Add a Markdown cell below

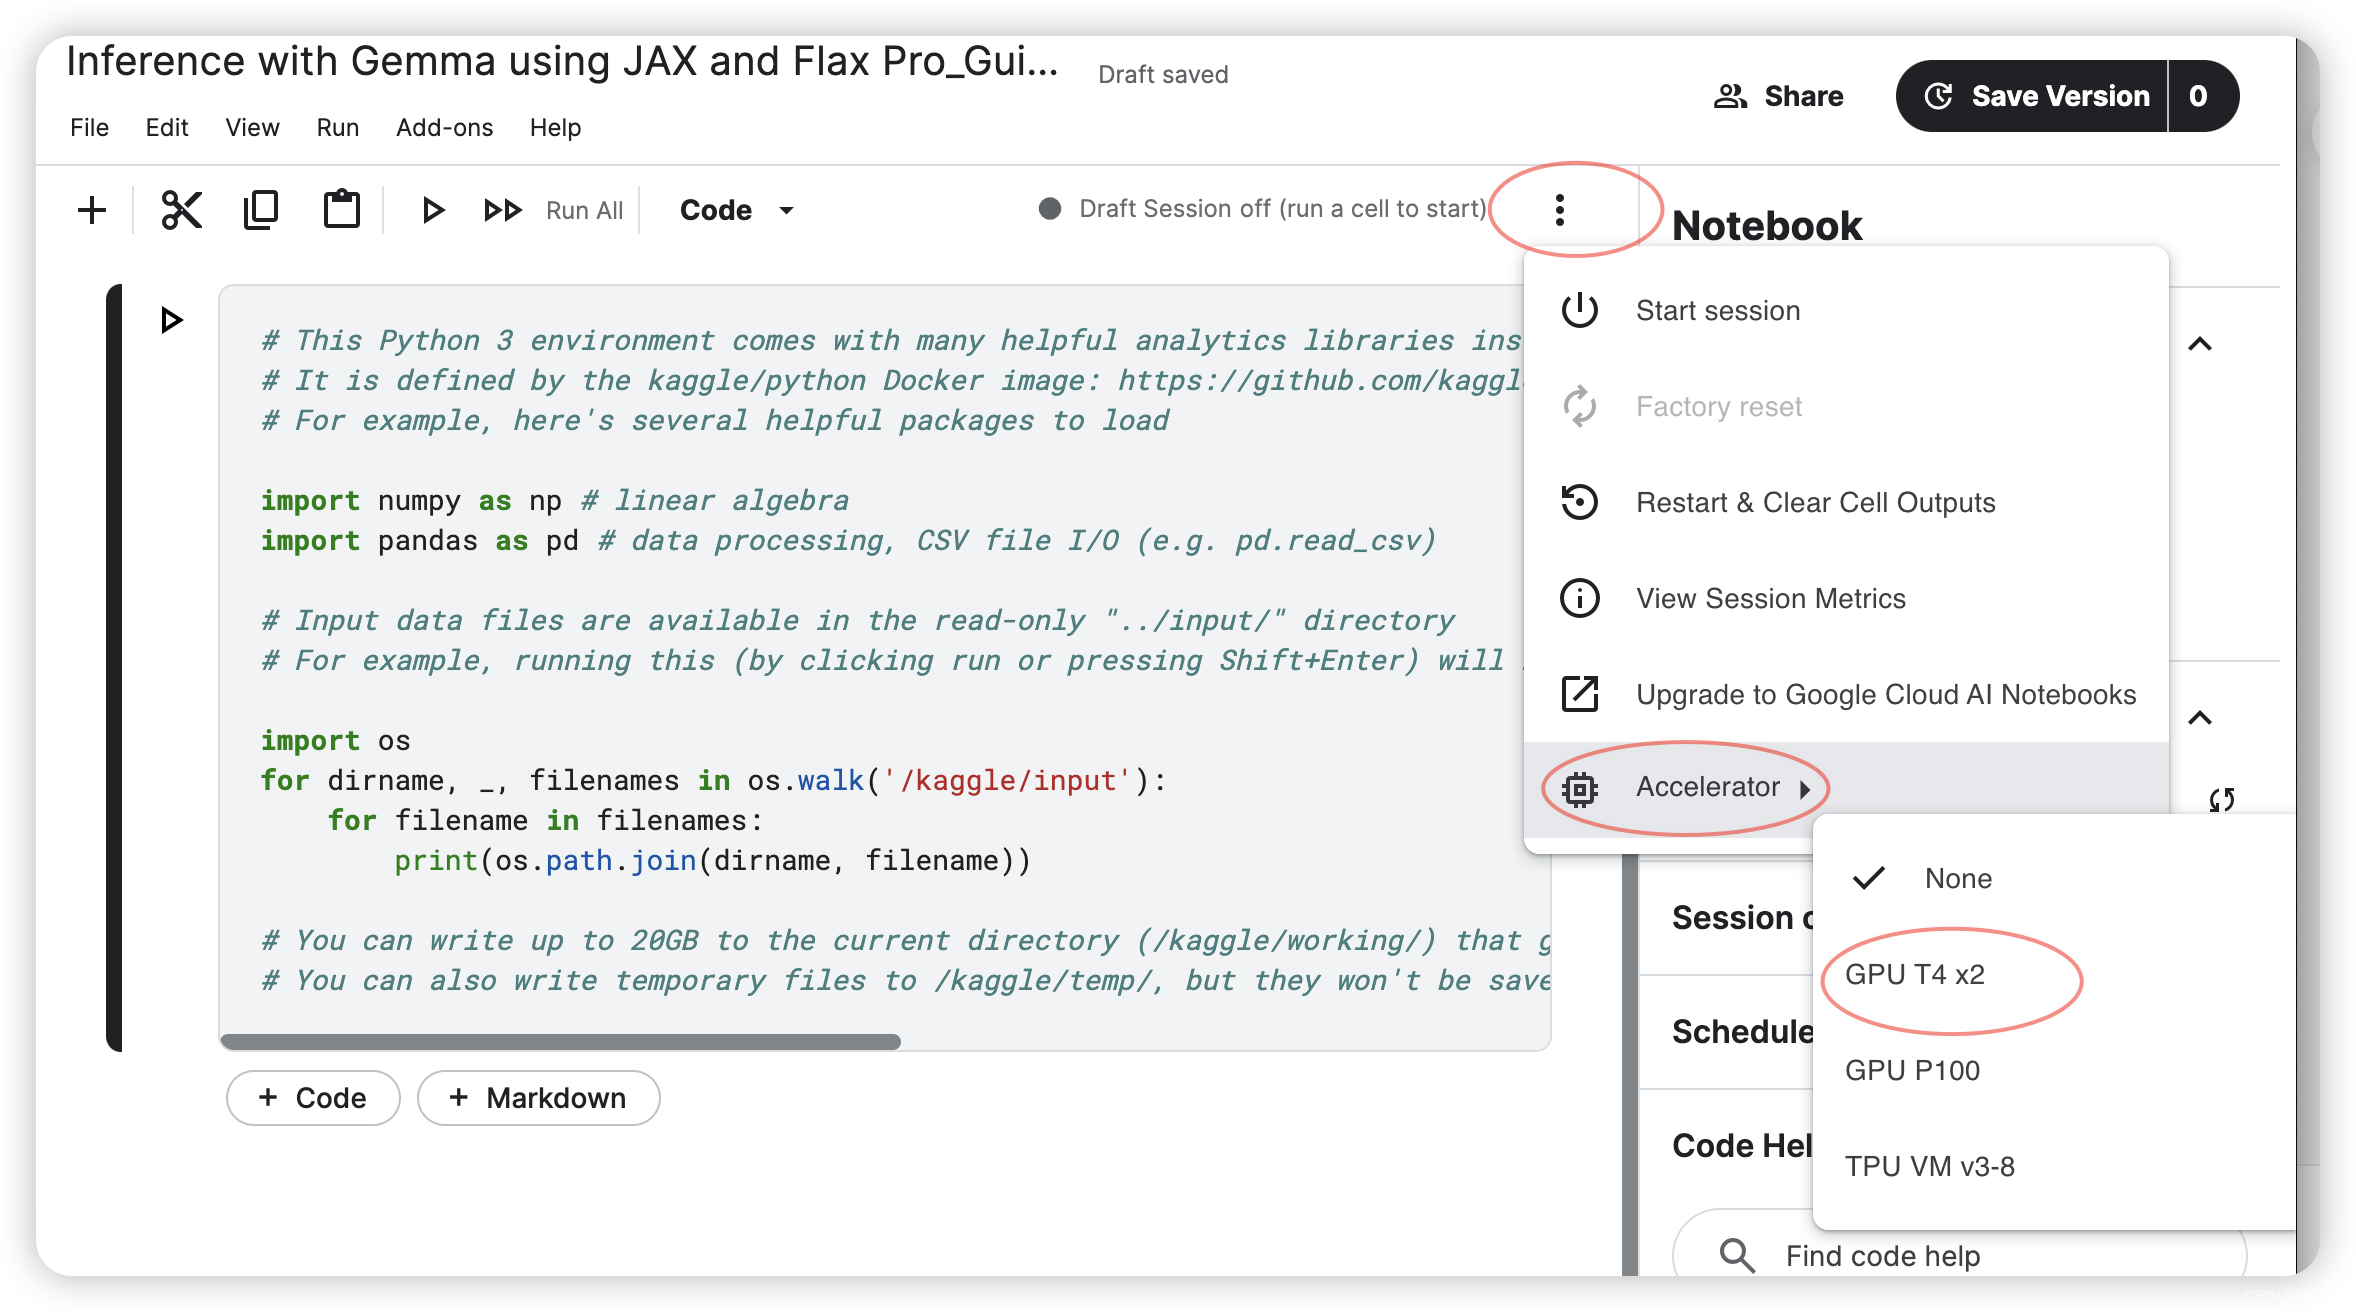point(538,1098)
